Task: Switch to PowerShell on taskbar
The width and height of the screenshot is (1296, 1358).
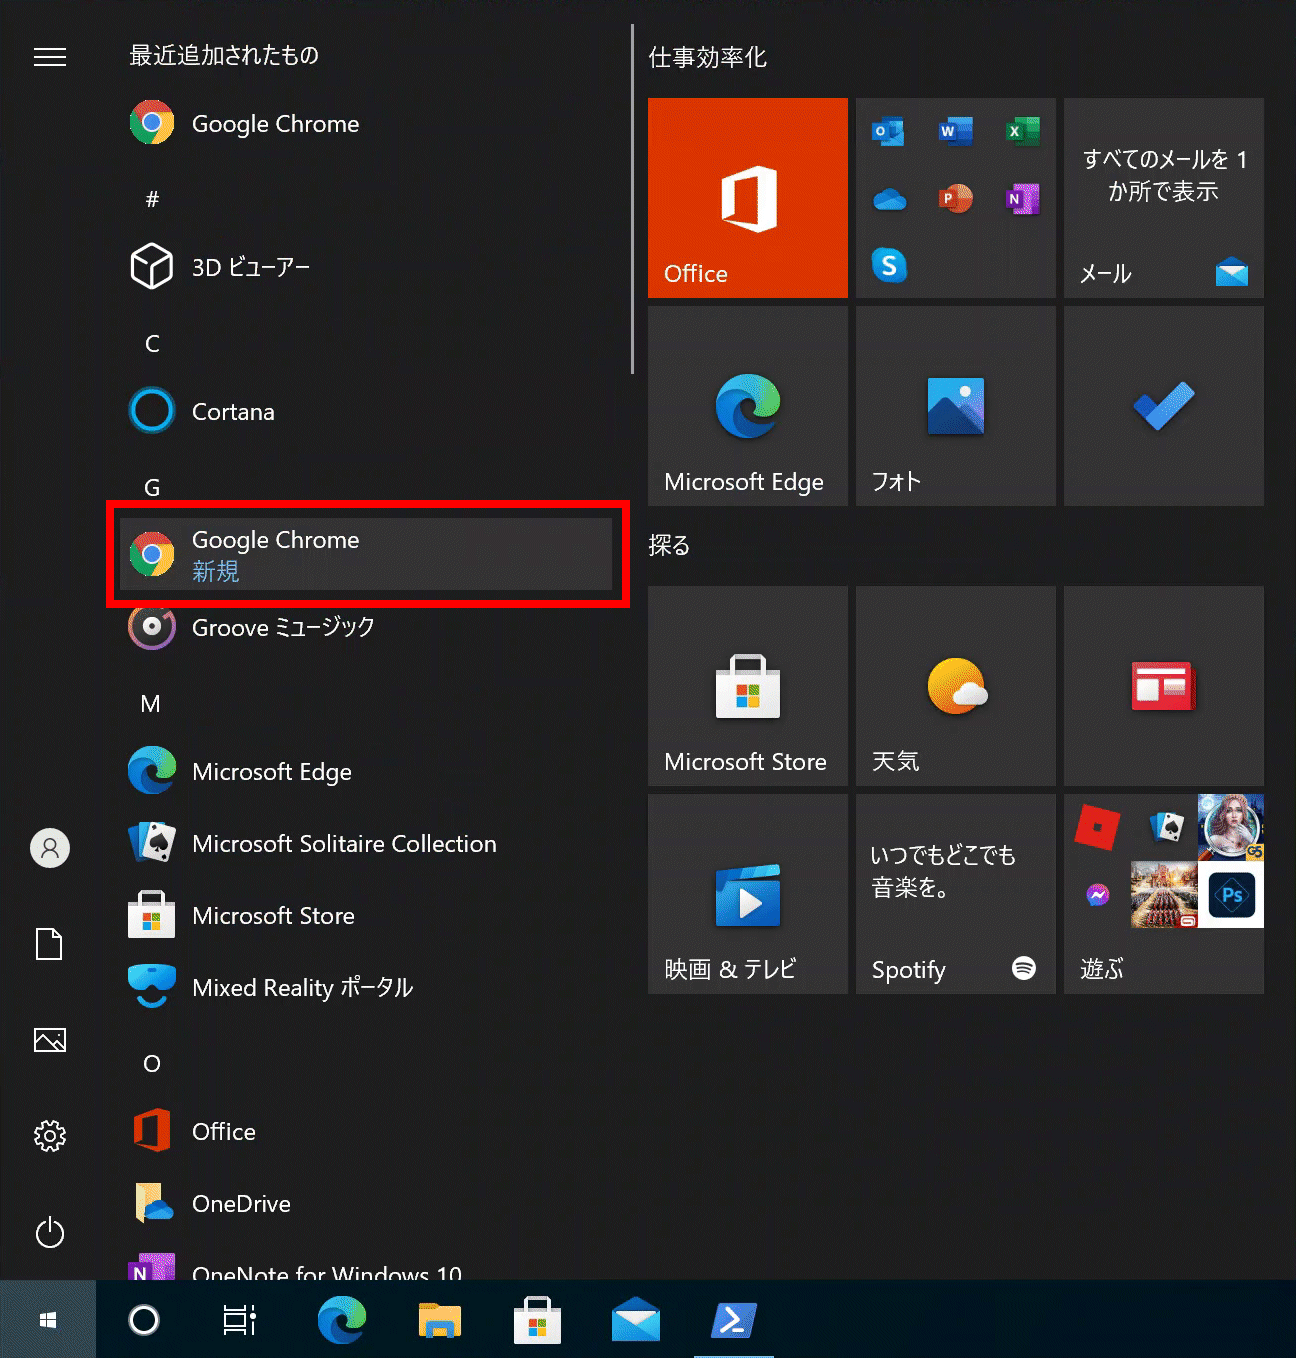Action: tap(734, 1320)
